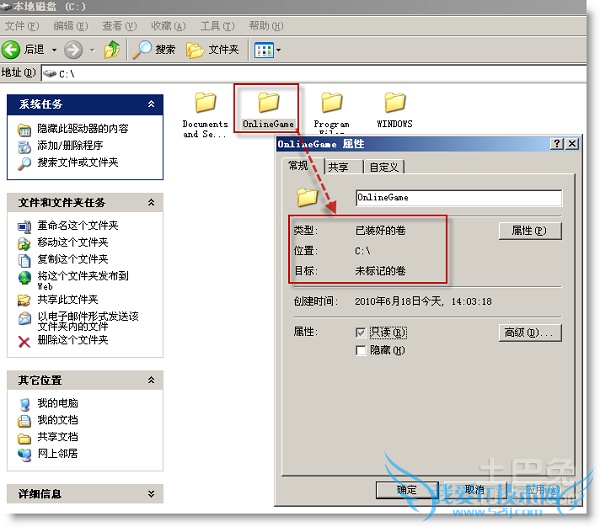Click the 未标记的卷 target value
Image resolution: width=600 pixels, height=527 pixels.
click(380, 271)
